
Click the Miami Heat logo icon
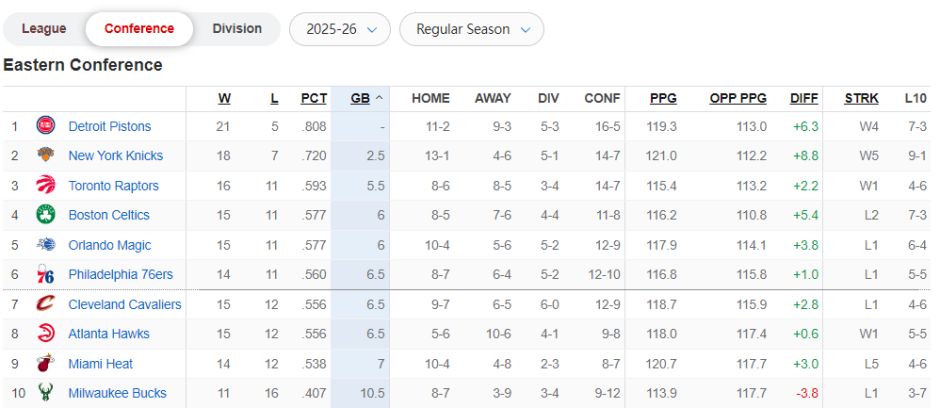point(46,364)
